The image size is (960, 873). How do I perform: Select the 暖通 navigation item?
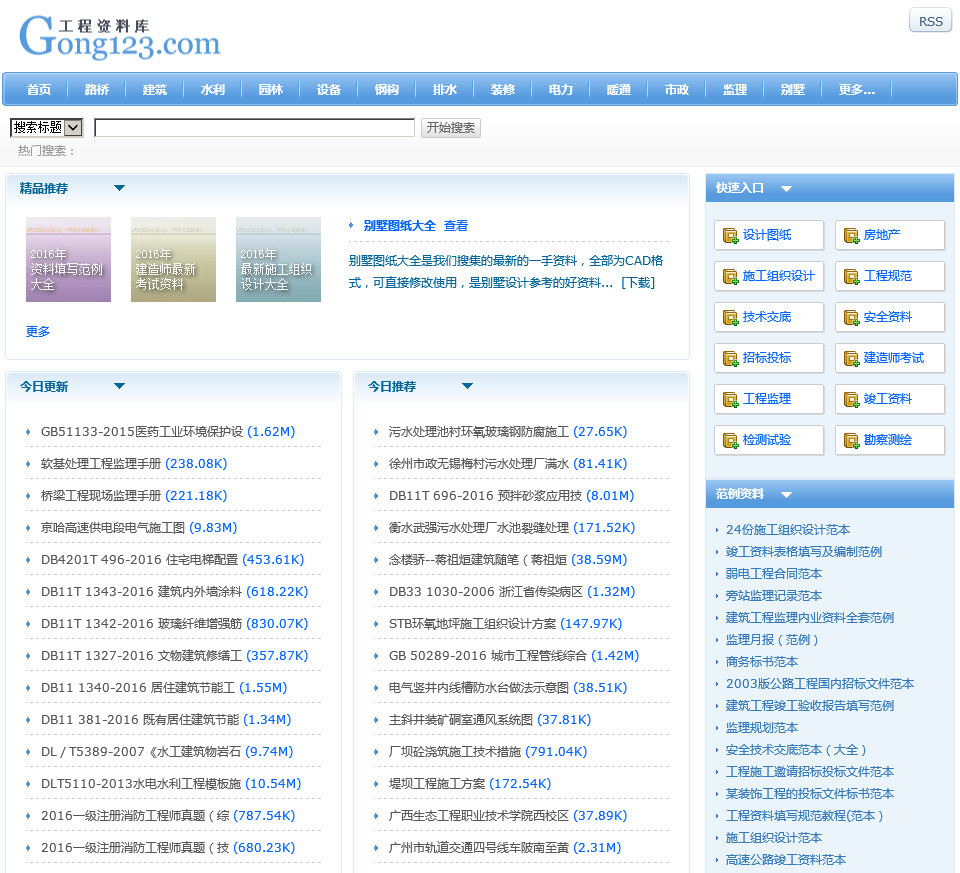[618, 90]
